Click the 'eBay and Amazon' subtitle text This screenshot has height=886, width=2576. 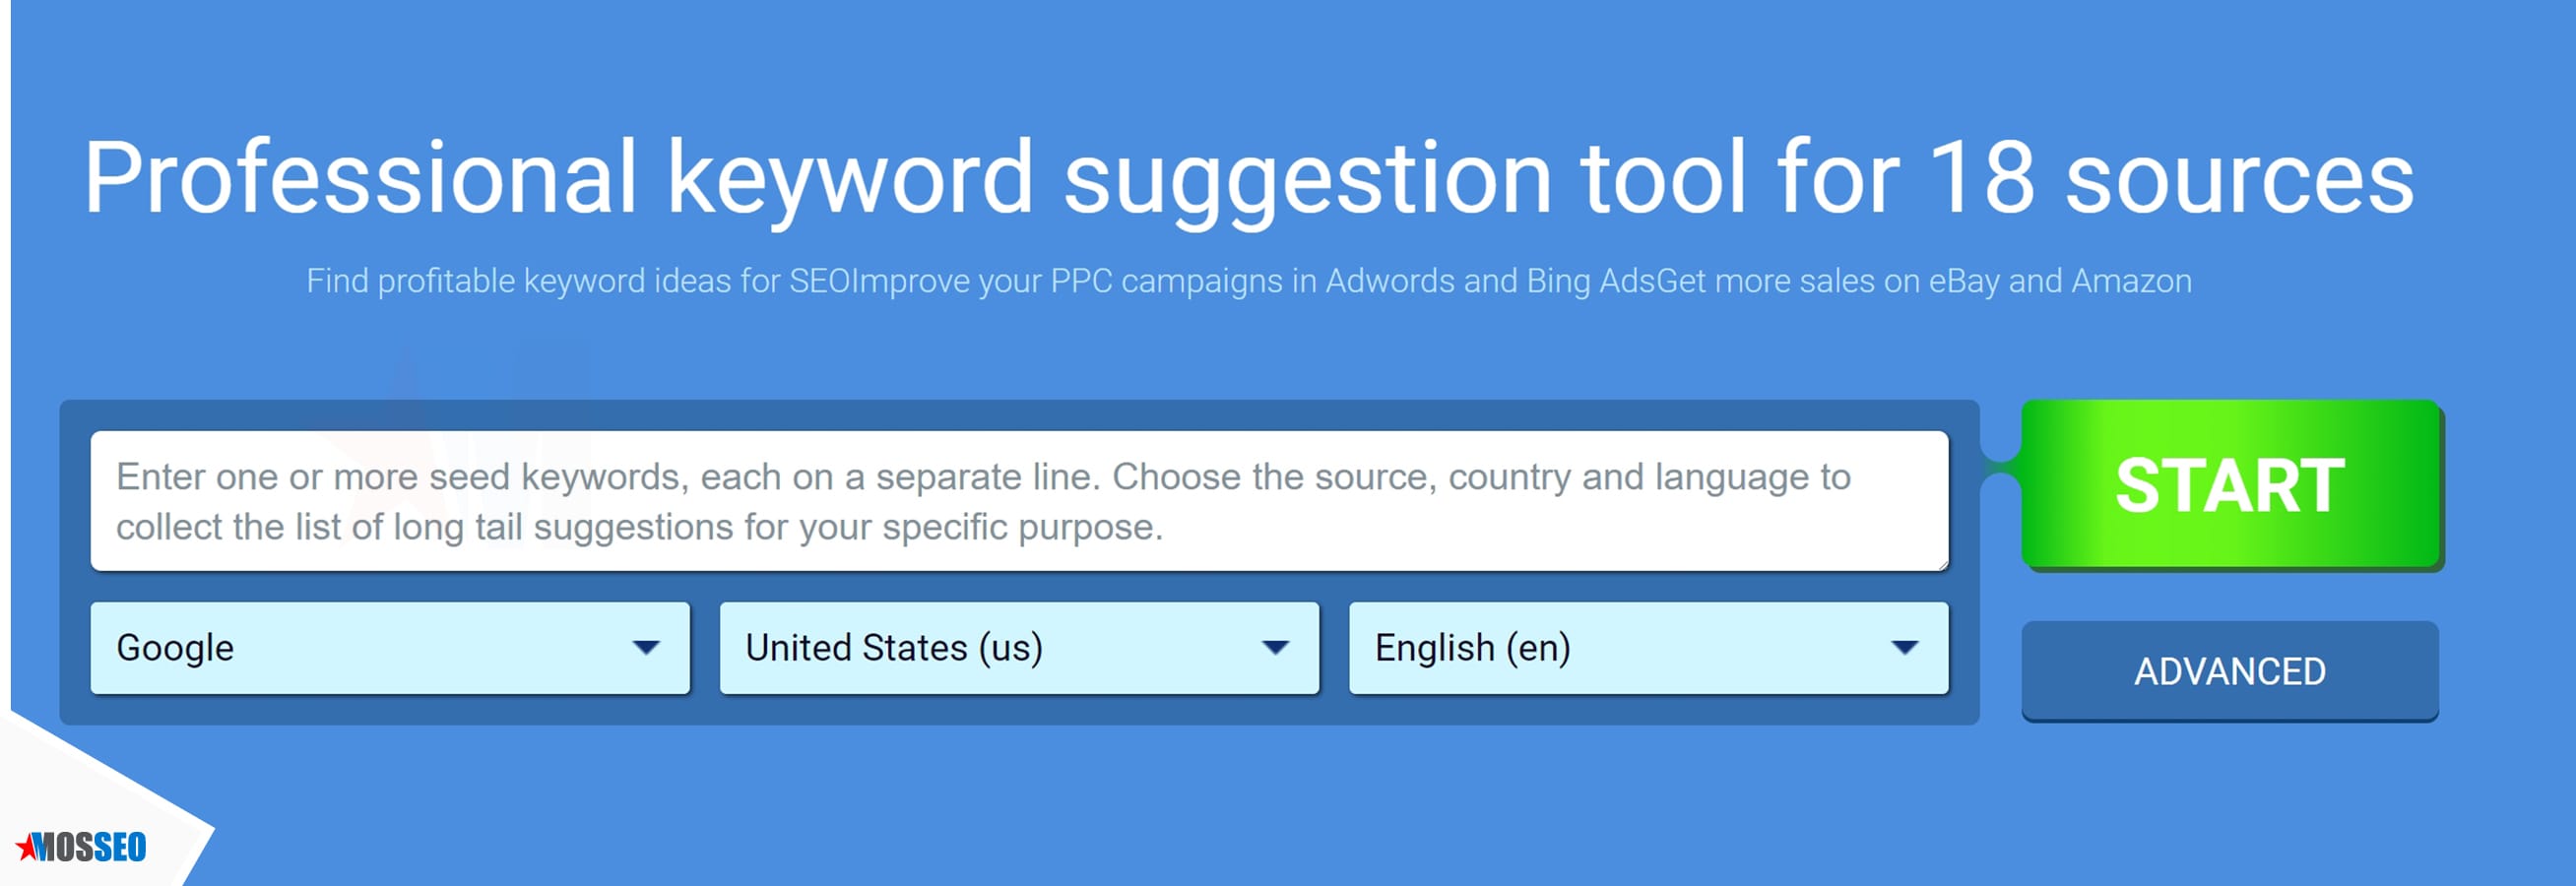point(2060,281)
